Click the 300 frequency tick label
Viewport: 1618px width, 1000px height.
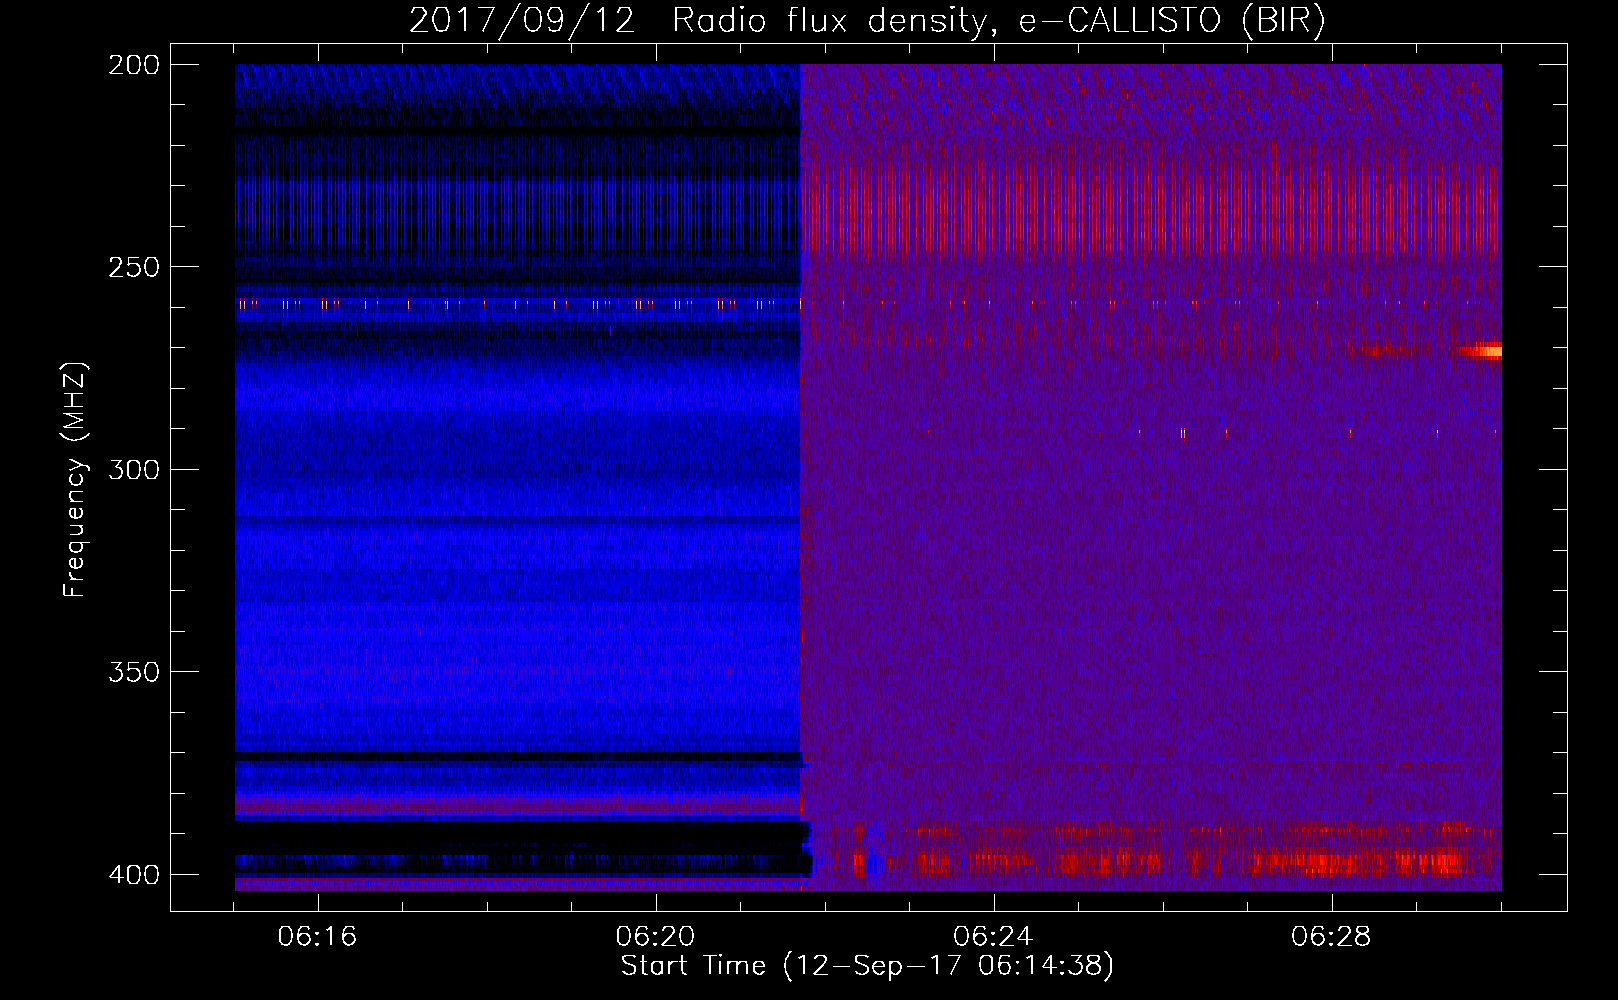pos(134,470)
